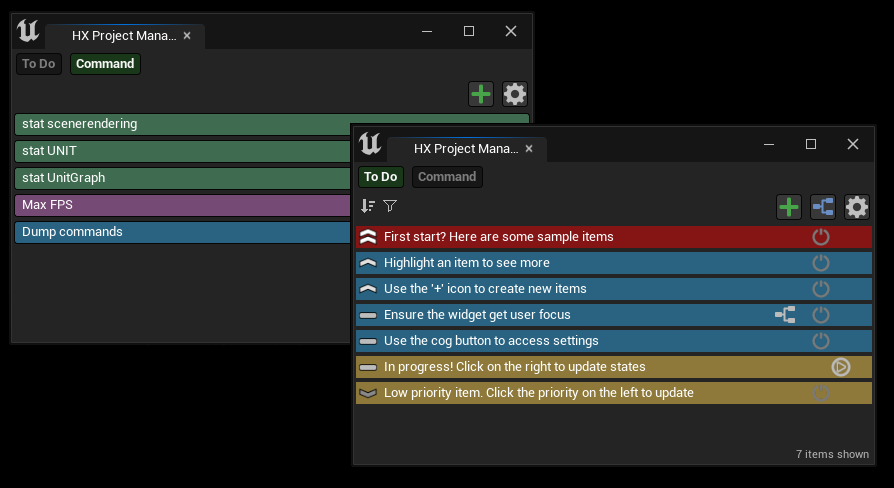Click '7 items shown' status text

point(832,454)
